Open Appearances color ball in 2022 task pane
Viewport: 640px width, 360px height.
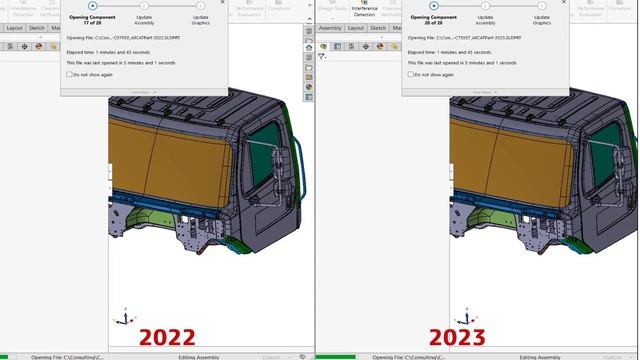[x=309, y=87]
